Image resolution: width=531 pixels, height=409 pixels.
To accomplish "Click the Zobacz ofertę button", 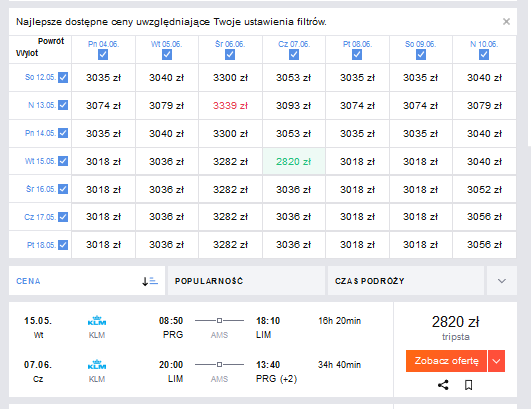I will point(446,361).
